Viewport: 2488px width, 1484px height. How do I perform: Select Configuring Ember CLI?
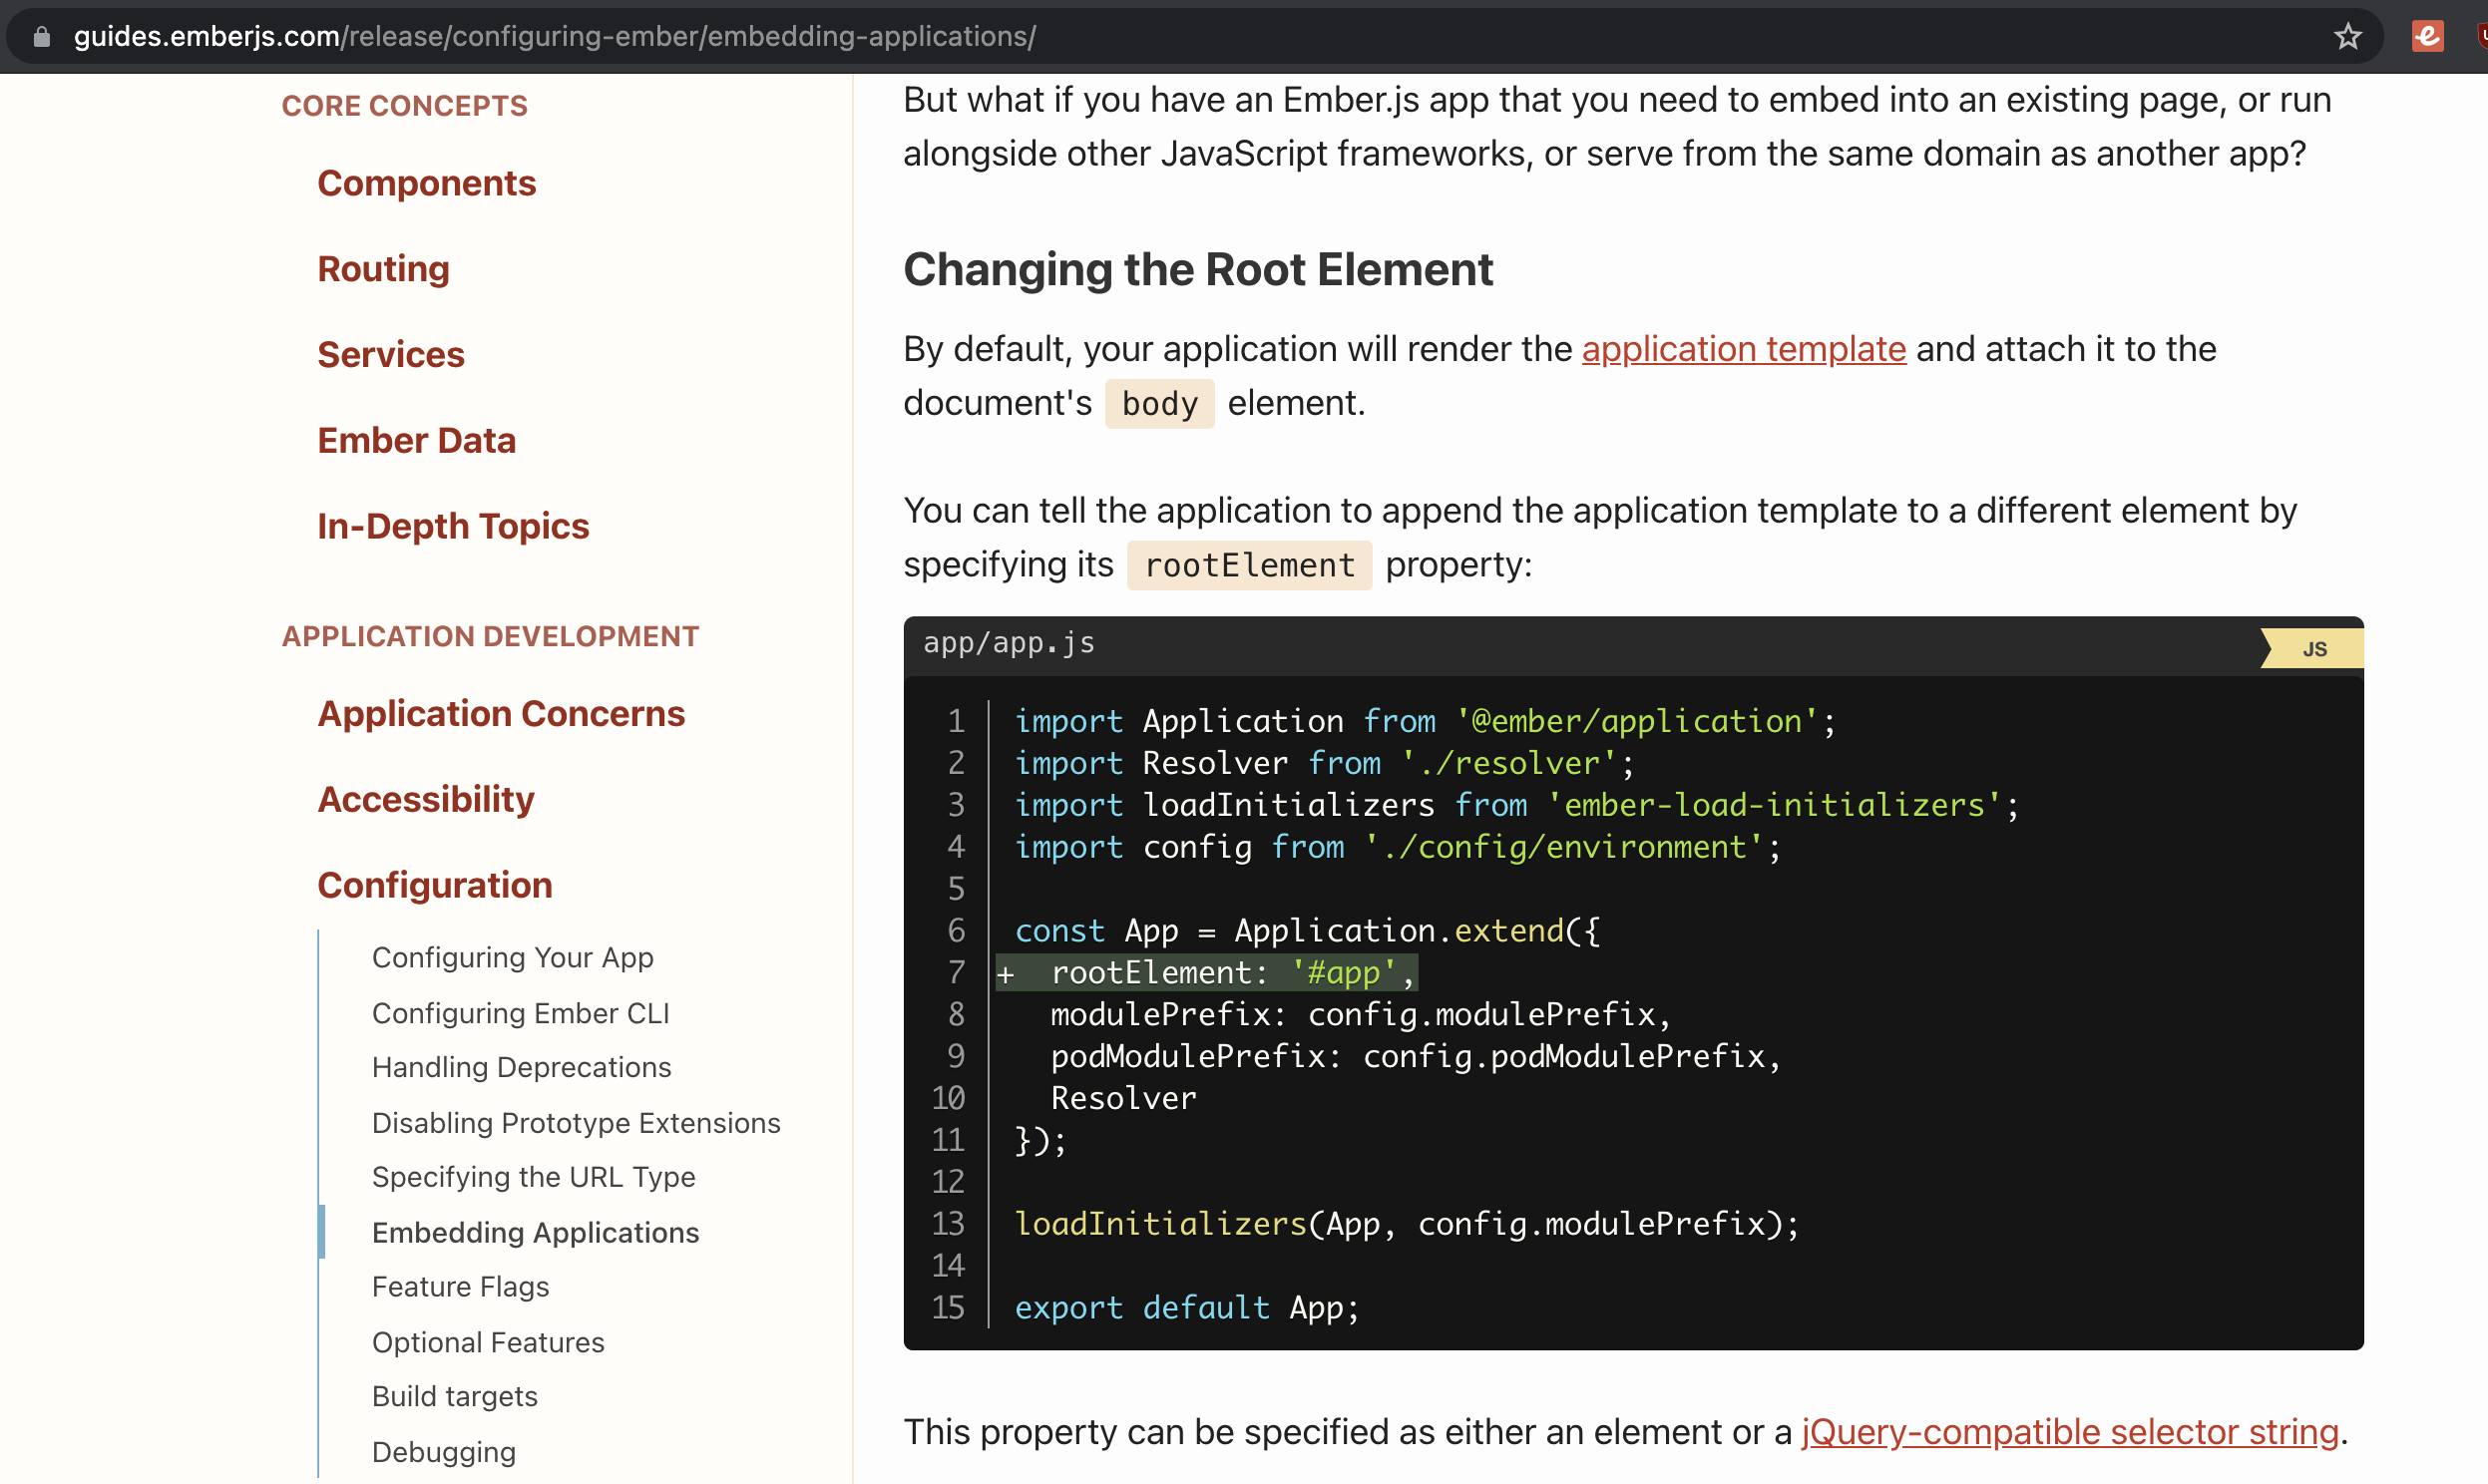click(521, 1013)
